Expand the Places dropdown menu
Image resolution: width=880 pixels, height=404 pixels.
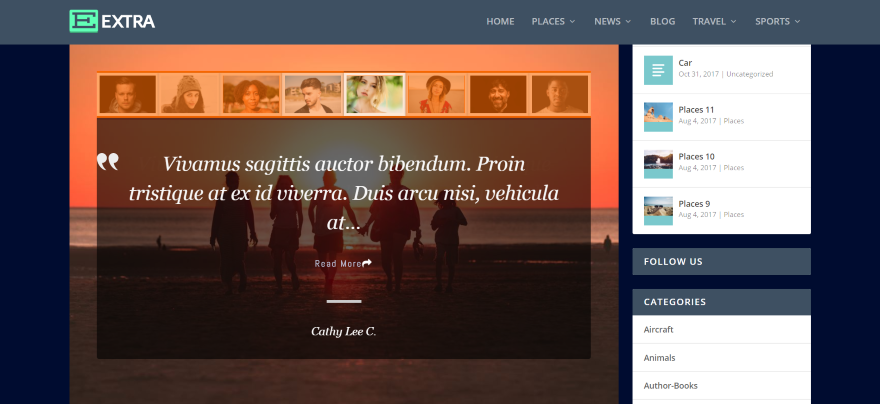point(553,21)
